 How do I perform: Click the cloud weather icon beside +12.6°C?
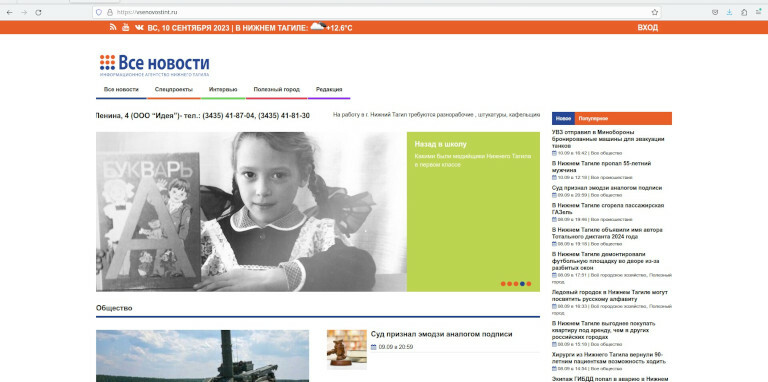coord(317,26)
